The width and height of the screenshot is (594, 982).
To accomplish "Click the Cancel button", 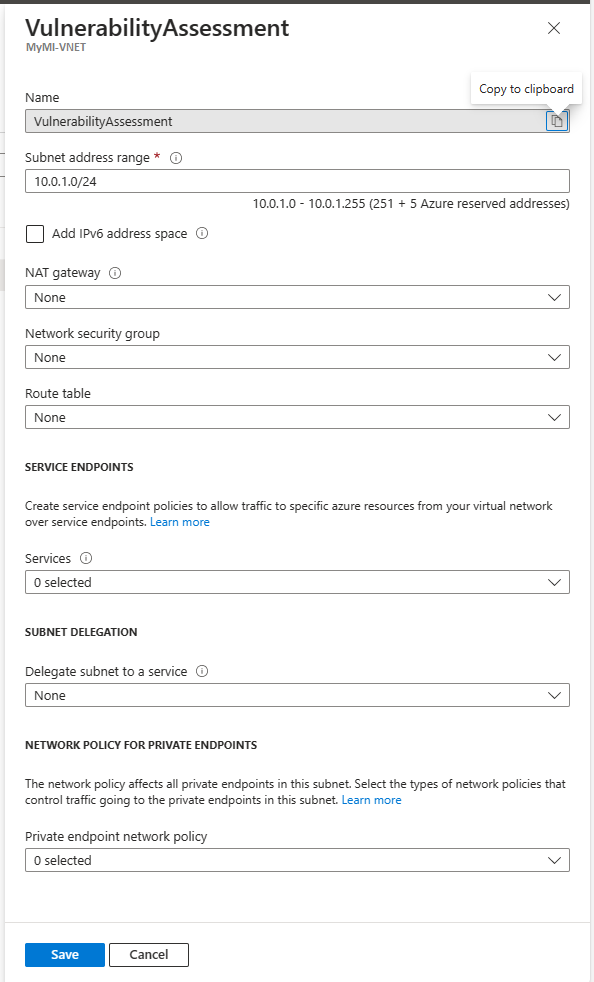I will pyautogui.click(x=148, y=954).
